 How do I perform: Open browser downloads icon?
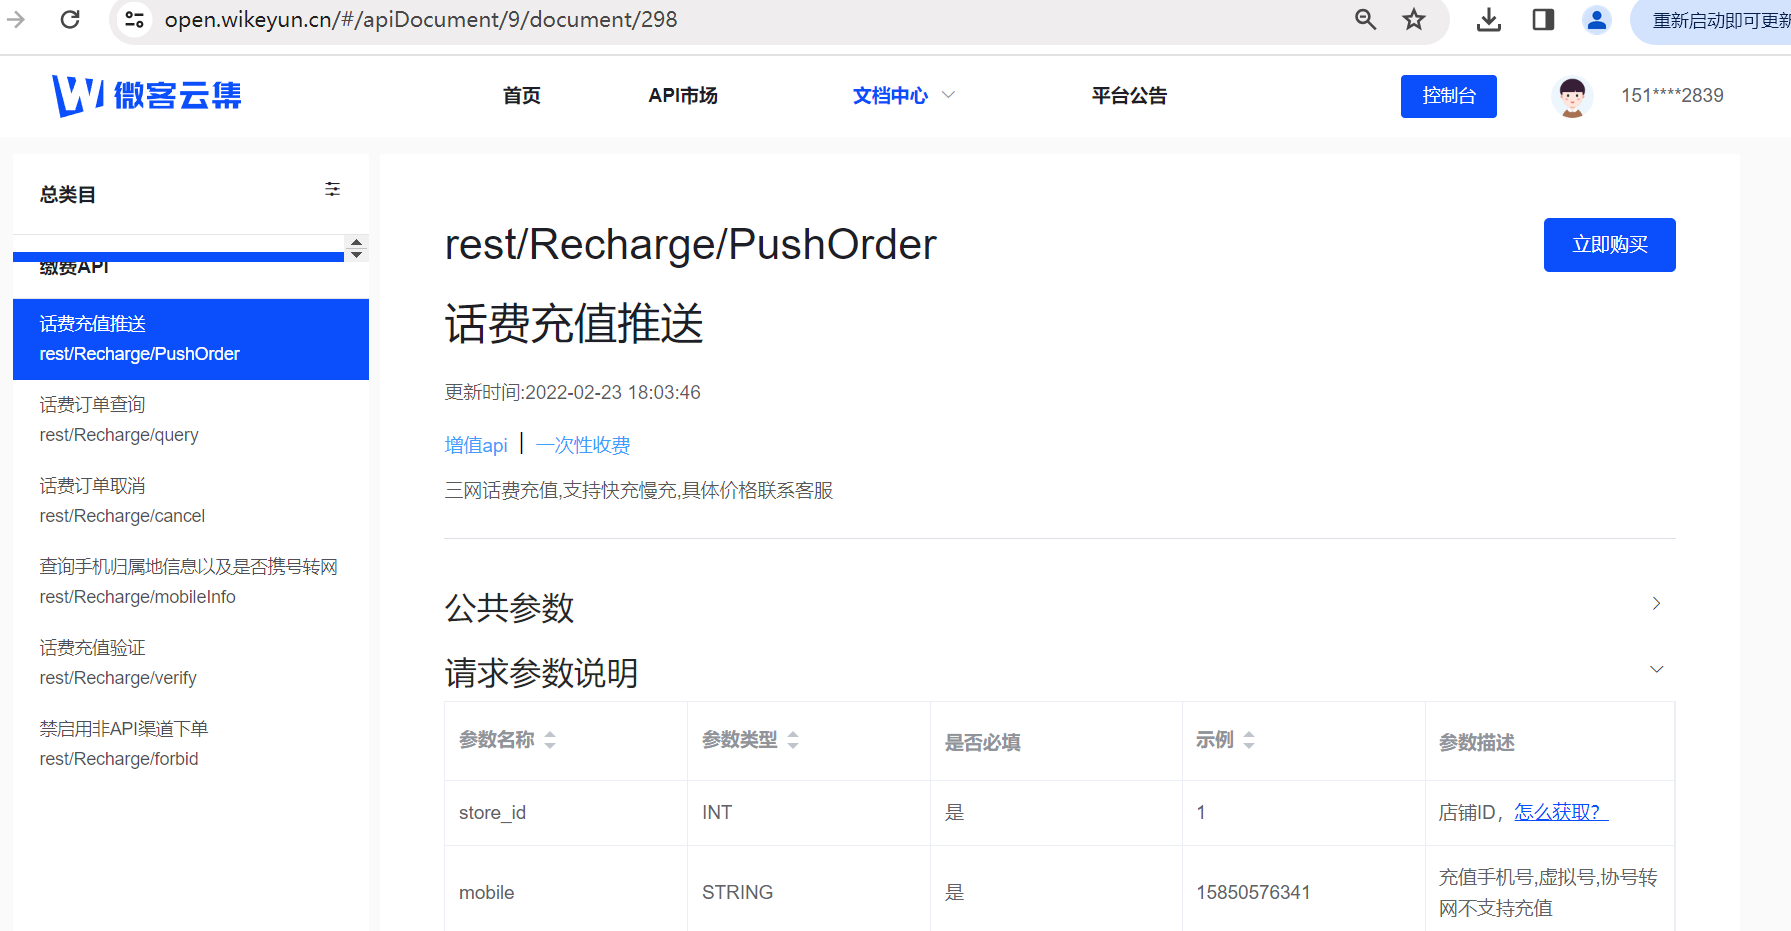click(x=1489, y=19)
